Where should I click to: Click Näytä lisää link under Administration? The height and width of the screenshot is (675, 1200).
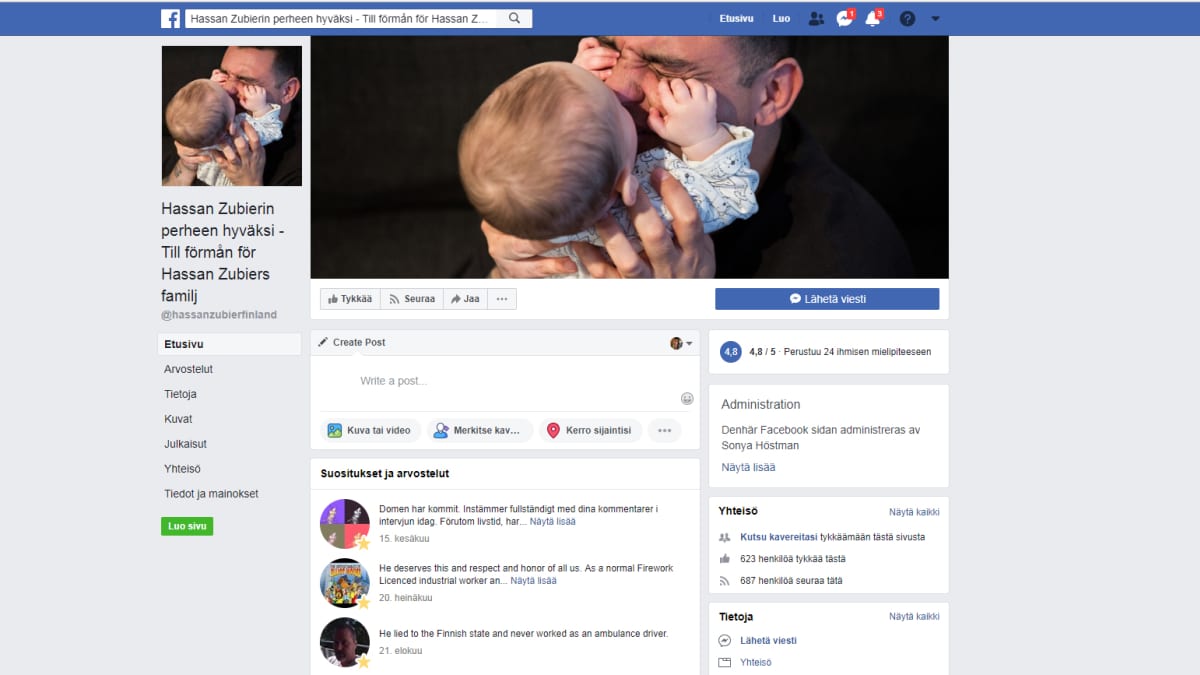748,467
